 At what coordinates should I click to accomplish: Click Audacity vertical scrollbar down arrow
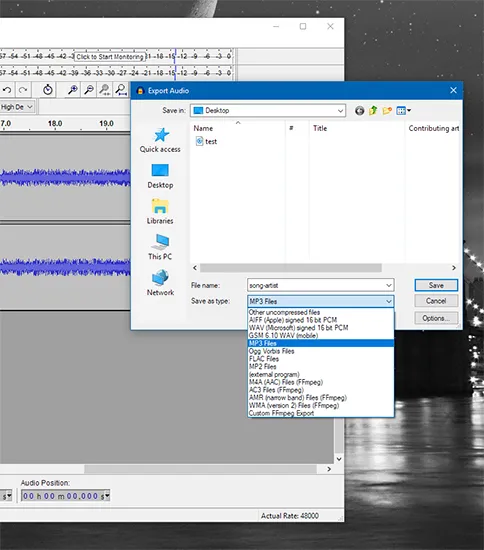(339, 459)
